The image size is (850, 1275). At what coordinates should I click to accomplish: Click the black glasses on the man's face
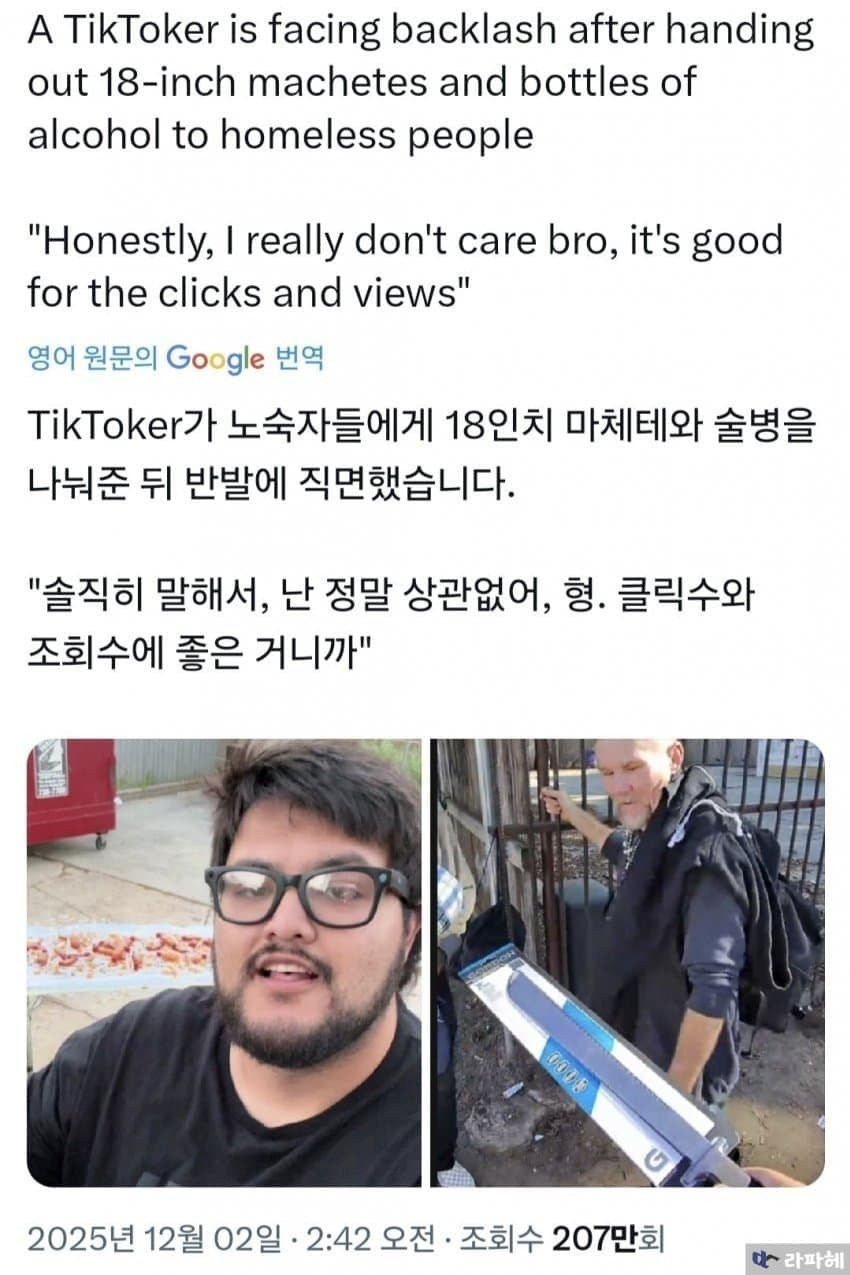point(308,894)
